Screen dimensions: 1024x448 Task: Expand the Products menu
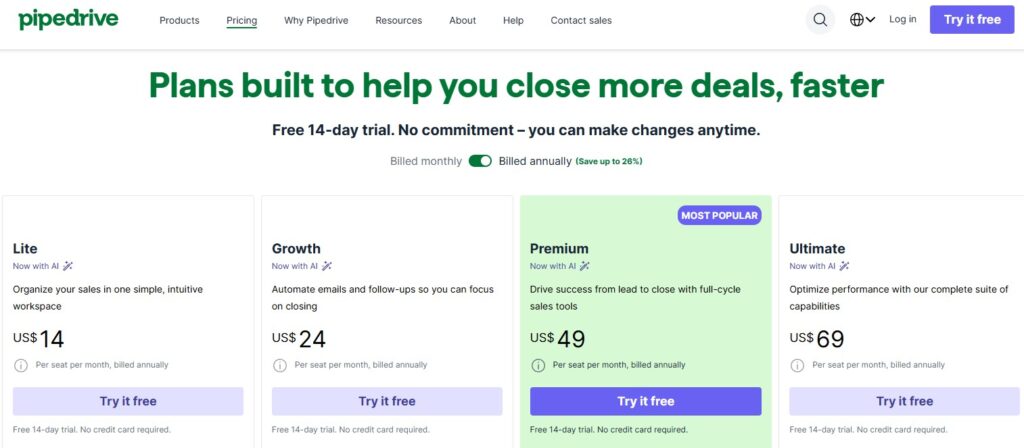pyautogui.click(x=179, y=20)
